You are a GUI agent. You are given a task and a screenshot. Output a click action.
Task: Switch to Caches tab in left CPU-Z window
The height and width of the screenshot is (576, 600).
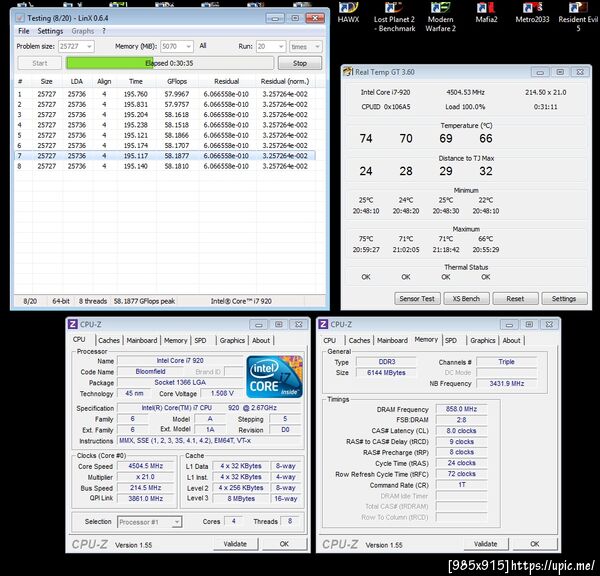point(109,340)
